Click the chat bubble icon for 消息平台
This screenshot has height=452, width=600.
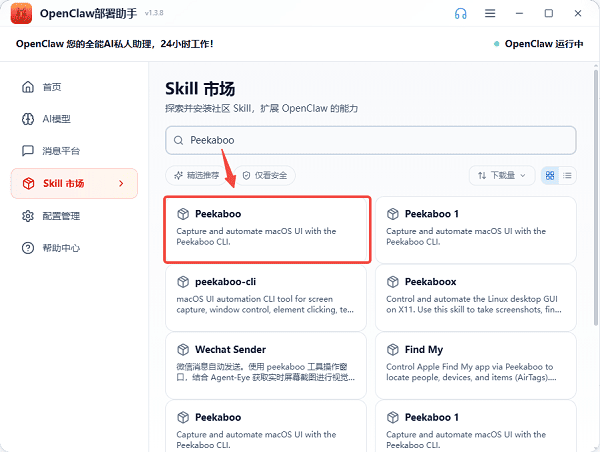(28, 151)
